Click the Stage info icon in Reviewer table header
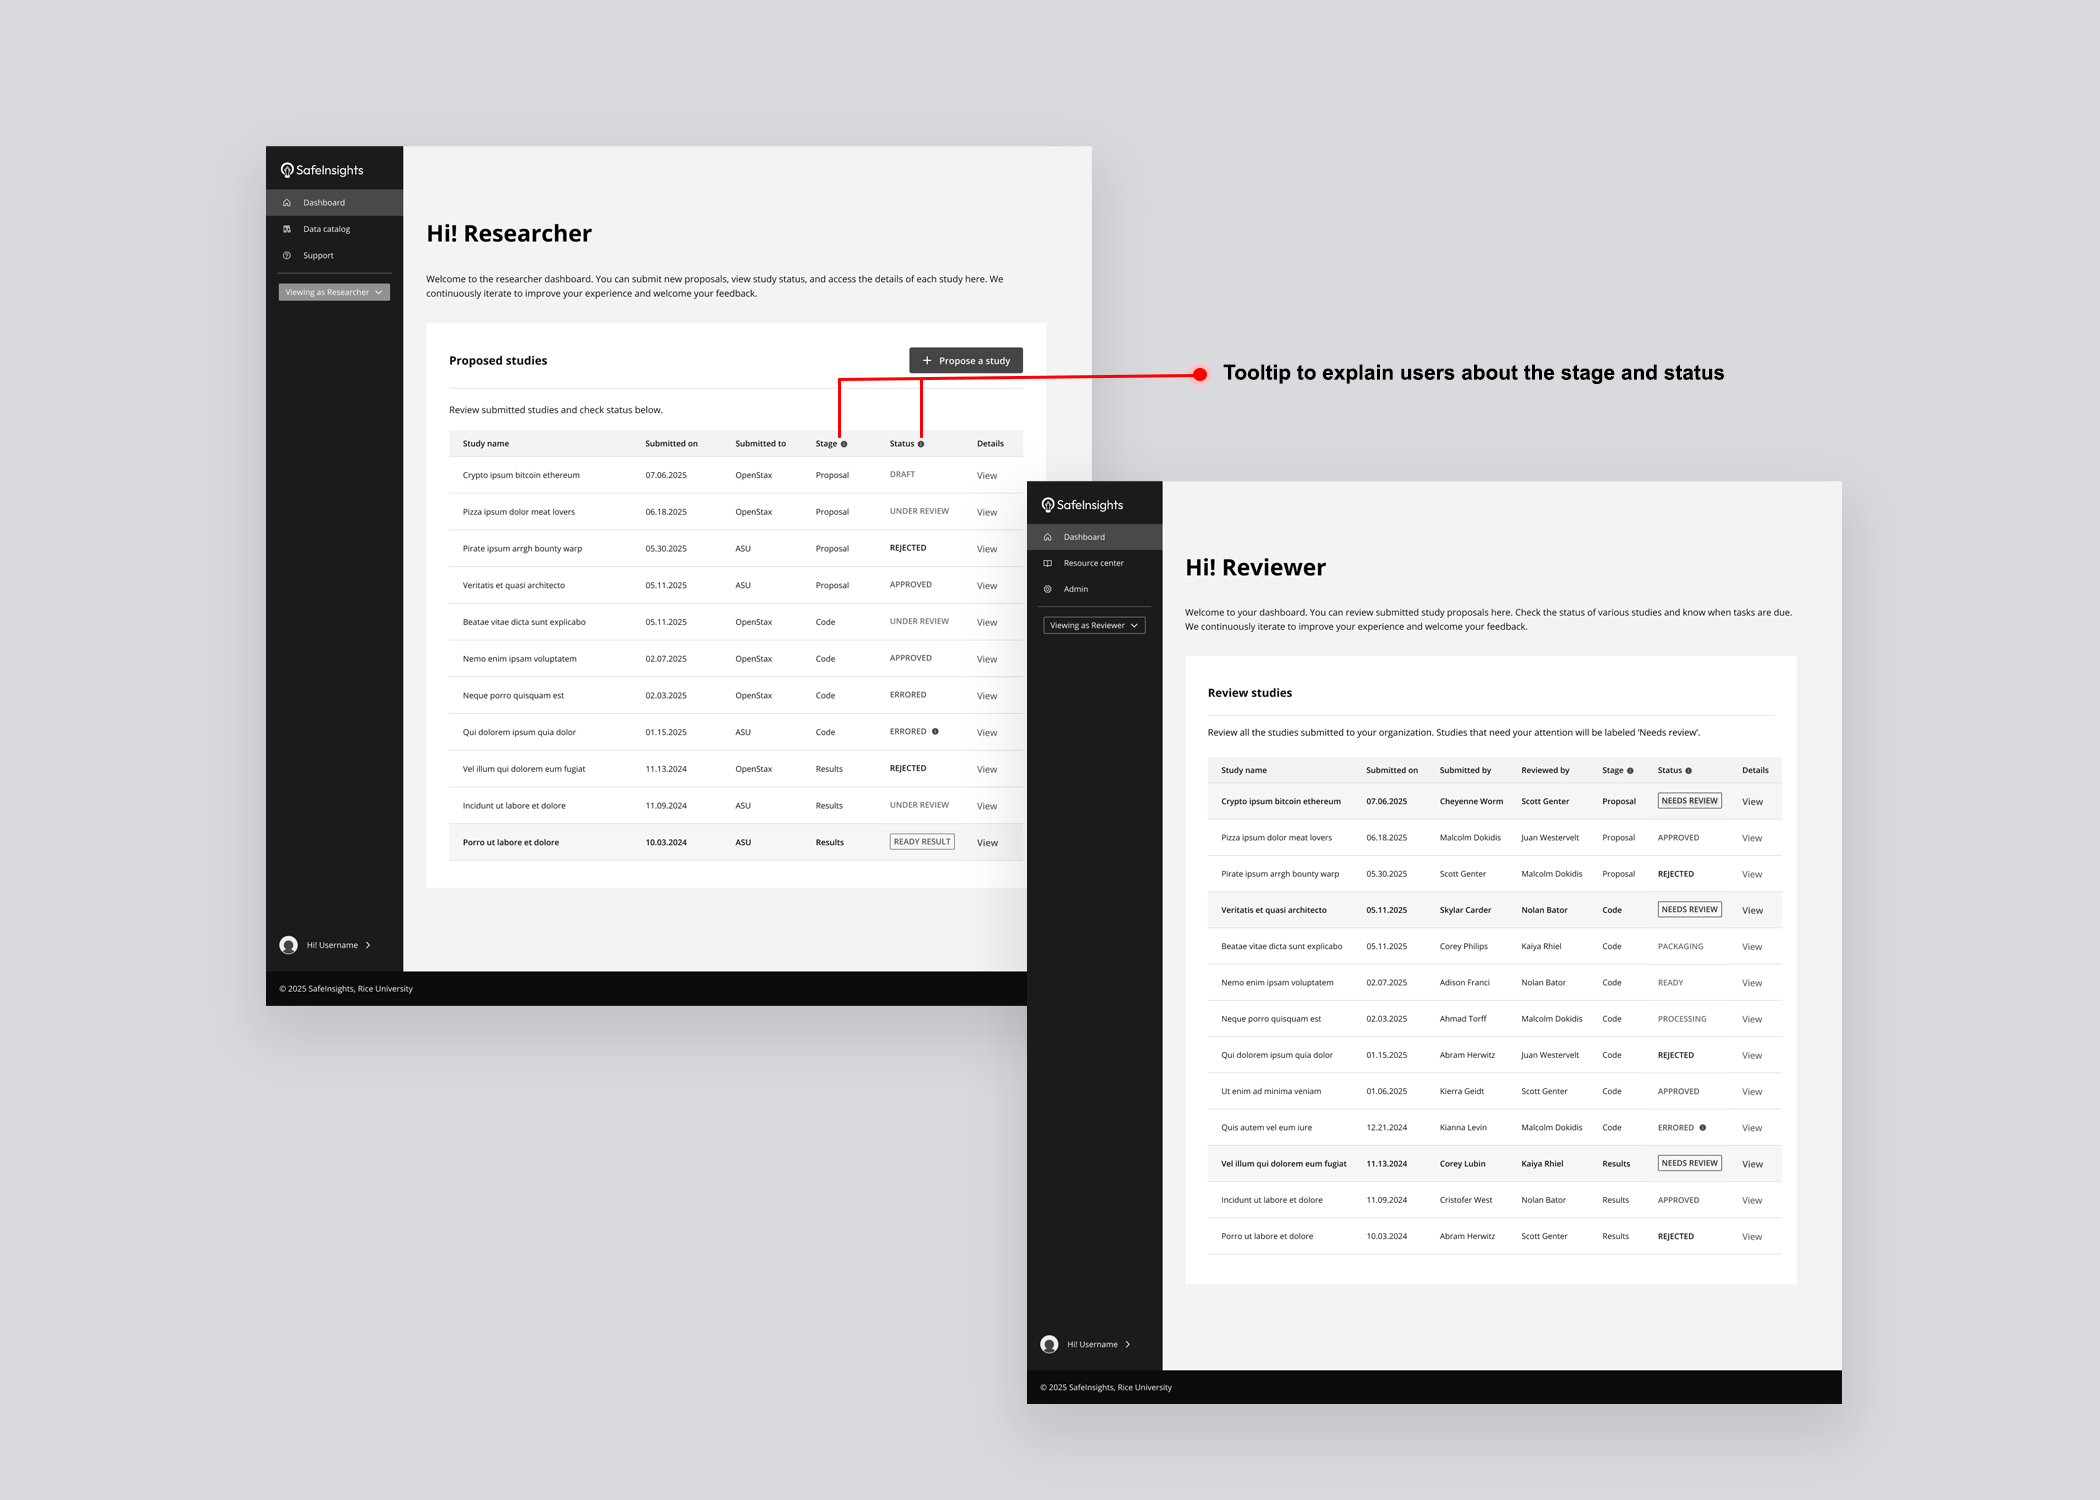Image resolution: width=2100 pixels, height=1500 pixels. pos(1630,771)
